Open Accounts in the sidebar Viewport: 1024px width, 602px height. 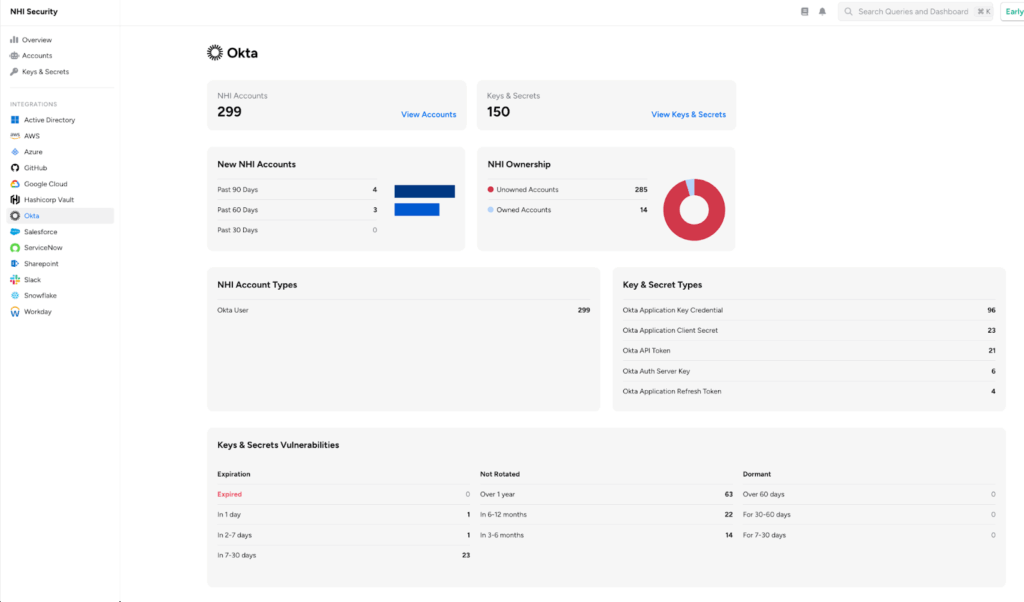pos(37,56)
